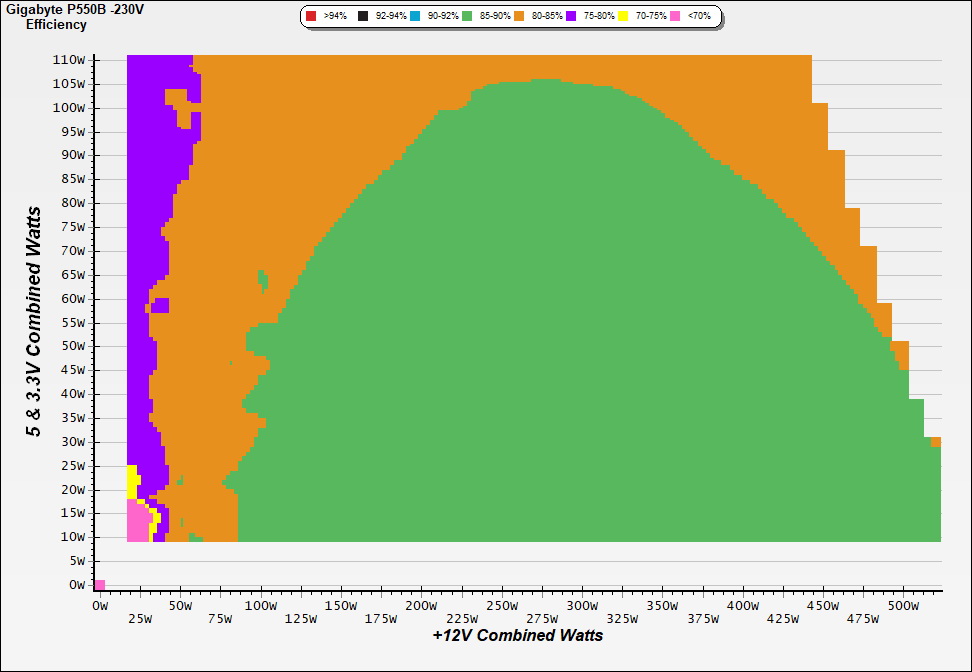This screenshot has height=672, width=972.
Task: Click the 5 & 3.3V Combined Watts axis title
Action: (x=35, y=322)
